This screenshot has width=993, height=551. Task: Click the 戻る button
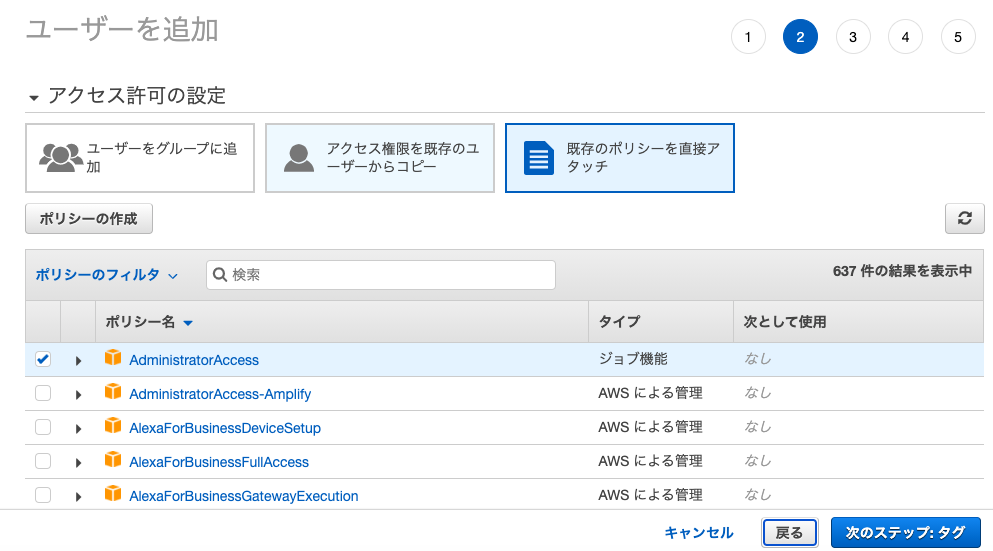click(789, 533)
